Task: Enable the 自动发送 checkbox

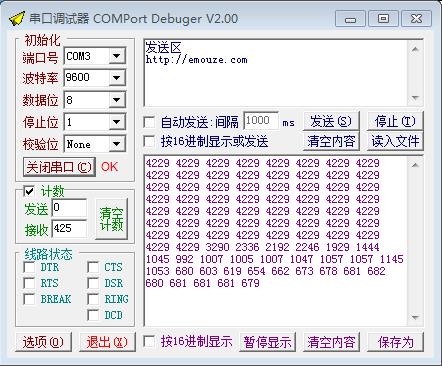Action: (x=149, y=122)
